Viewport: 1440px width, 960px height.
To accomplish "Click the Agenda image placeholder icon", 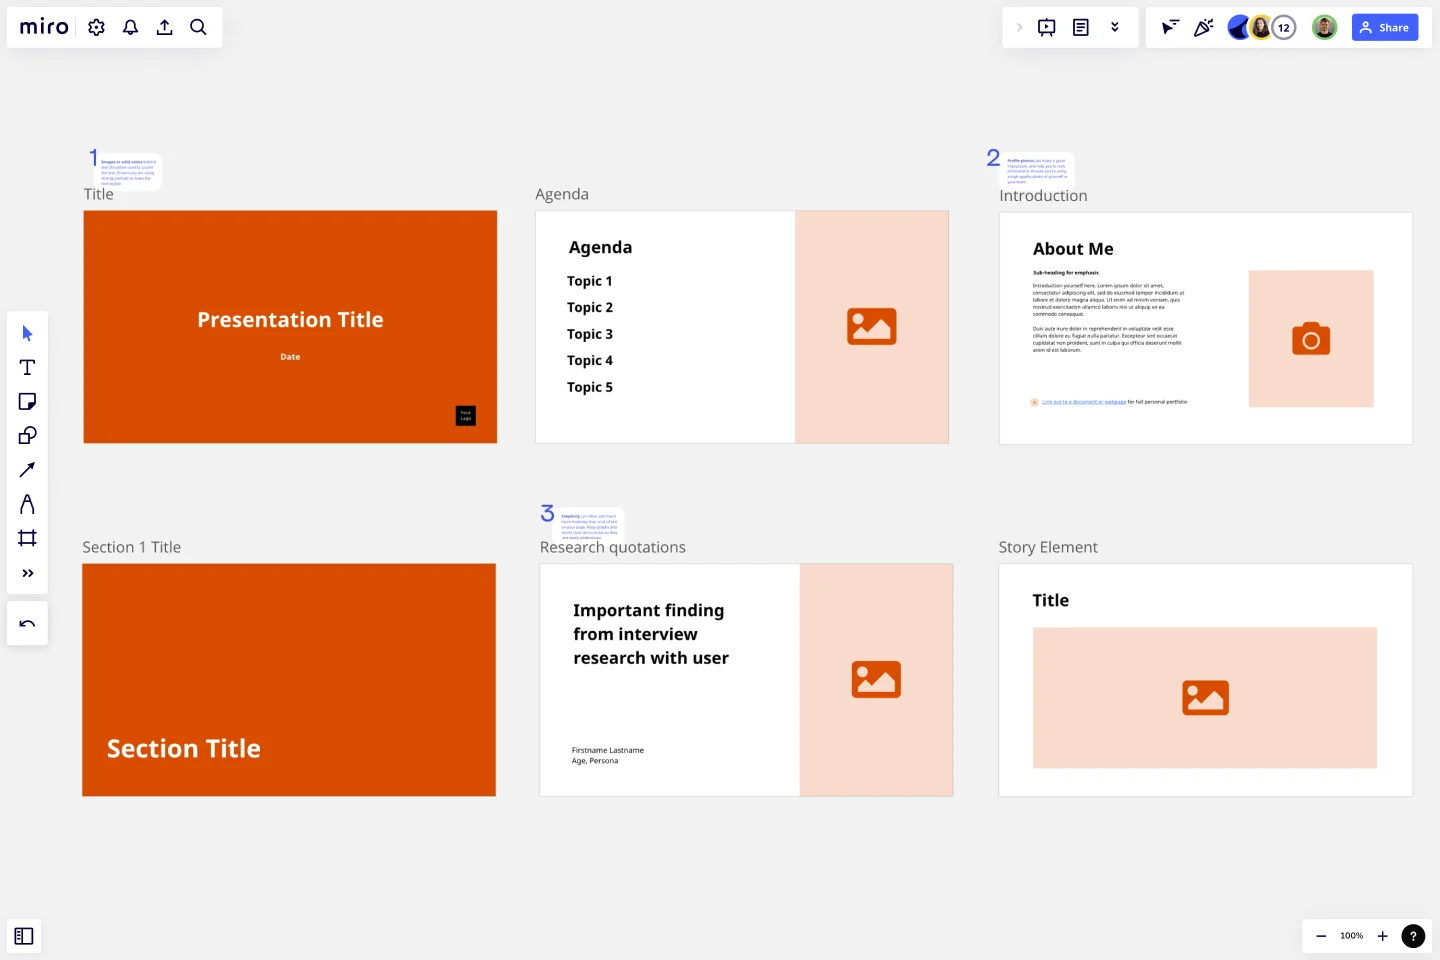I will click(x=872, y=327).
